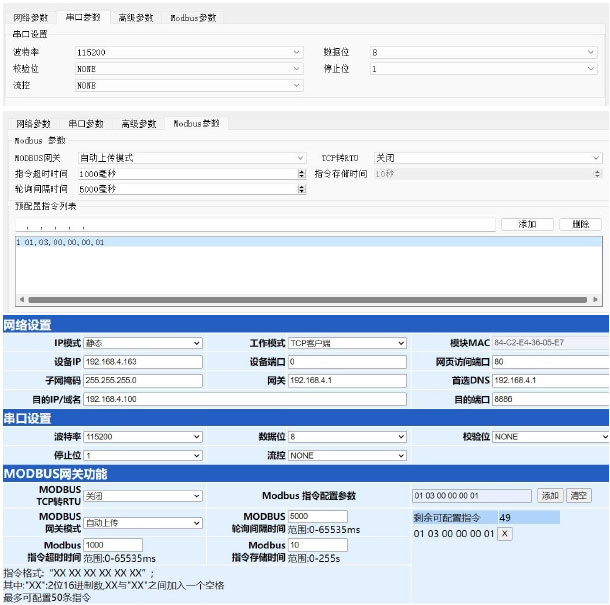The width and height of the screenshot is (610, 605).
Task: Decrease the 轮询间隔时间 5000毫秒 spinner value
Action: (302, 191)
